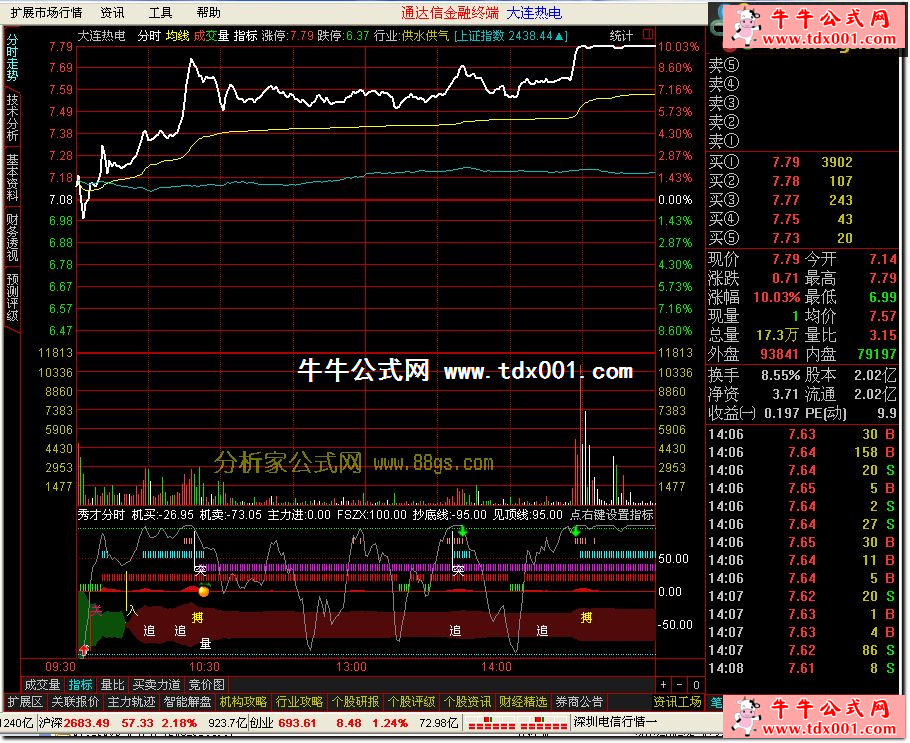
Task: Open the 资讯工场 bottom tab
Action: tap(677, 702)
